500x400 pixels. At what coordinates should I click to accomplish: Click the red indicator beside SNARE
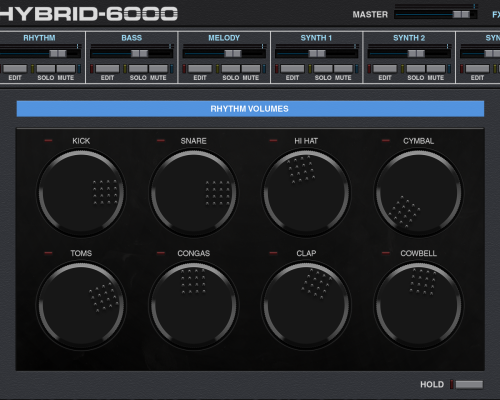click(x=161, y=141)
